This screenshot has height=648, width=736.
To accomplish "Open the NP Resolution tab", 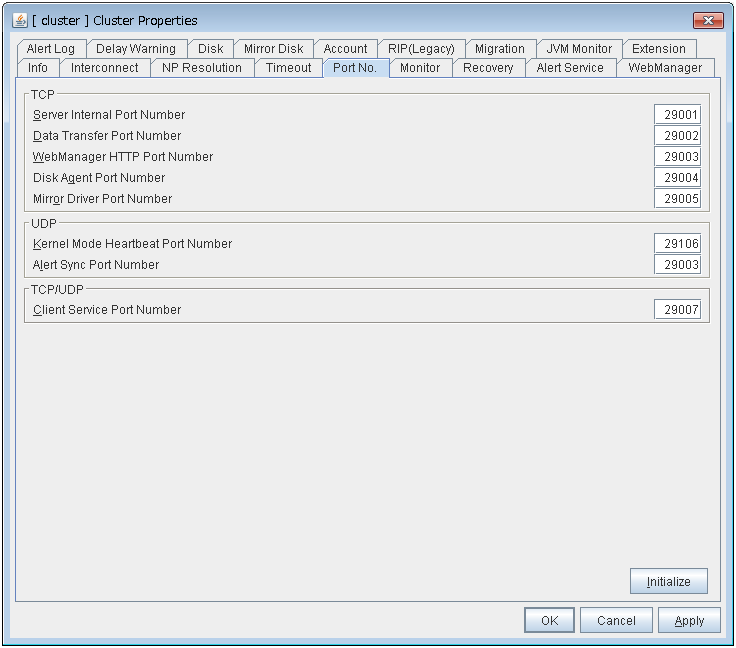I will (x=202, y=68).
